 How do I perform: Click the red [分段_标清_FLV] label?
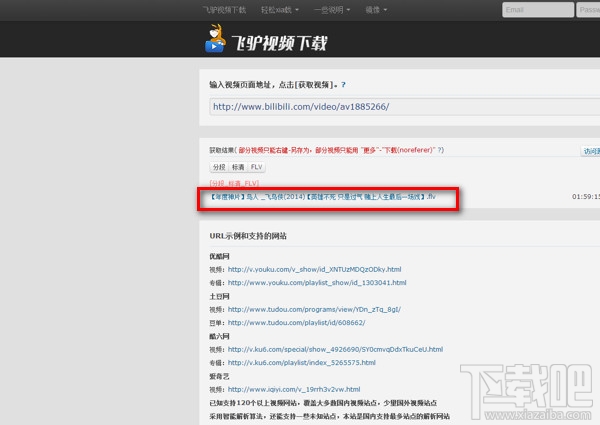[234, 184]
